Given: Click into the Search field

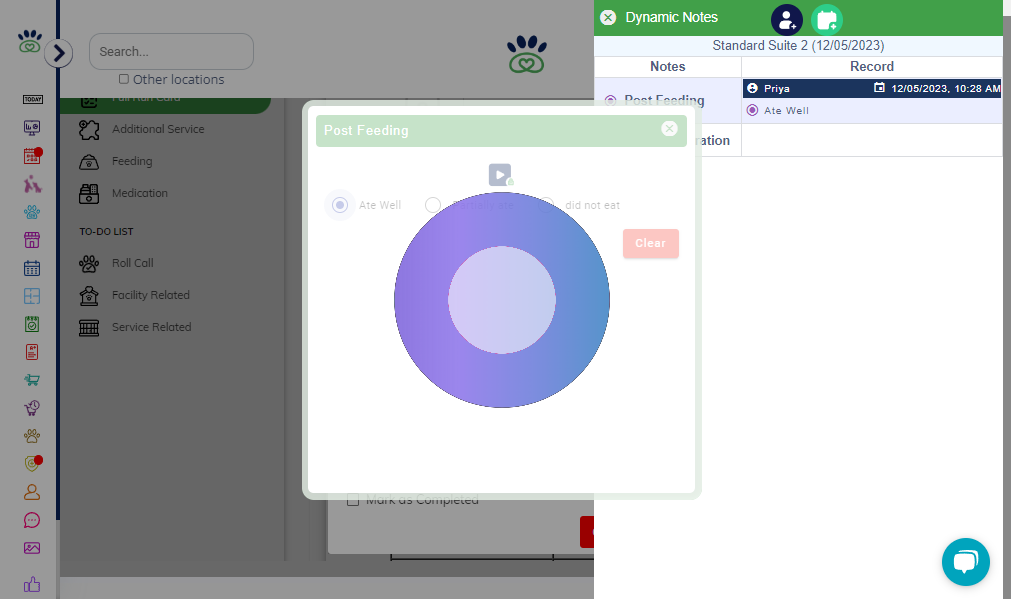Looking at the screenshot, I should click(x=171, y=52).
